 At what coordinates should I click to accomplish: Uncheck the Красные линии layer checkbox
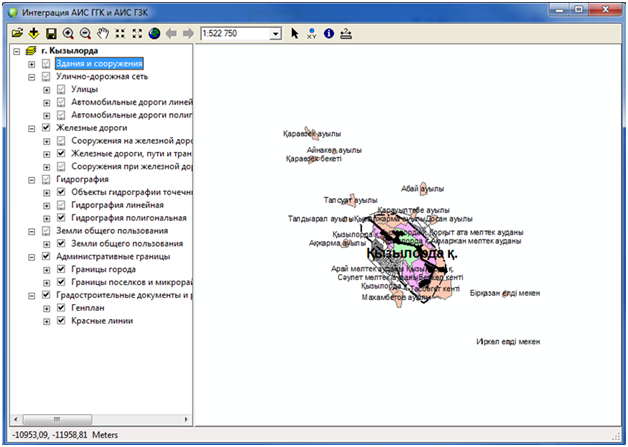61,321
